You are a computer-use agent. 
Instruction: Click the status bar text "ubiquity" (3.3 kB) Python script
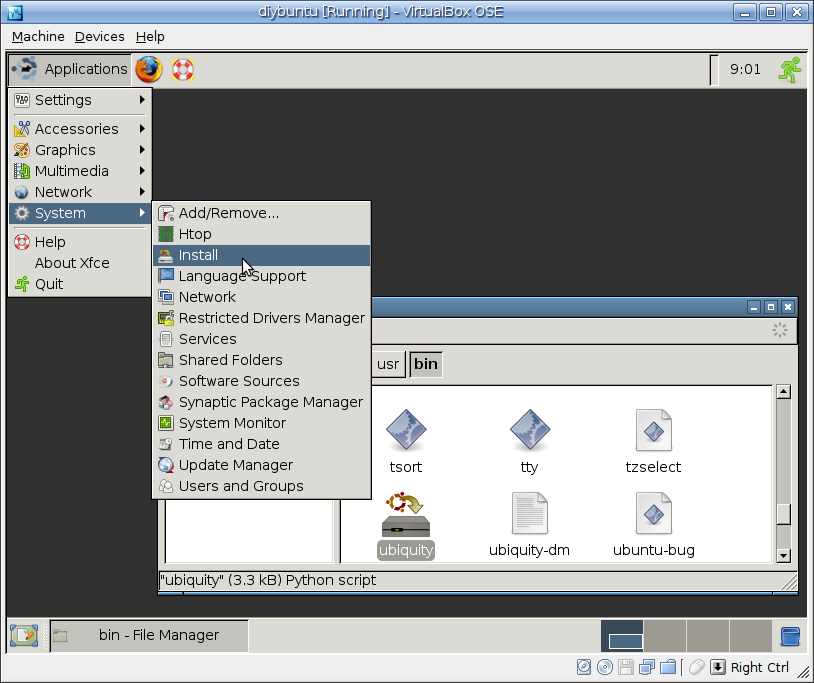[x=268, y=580]
